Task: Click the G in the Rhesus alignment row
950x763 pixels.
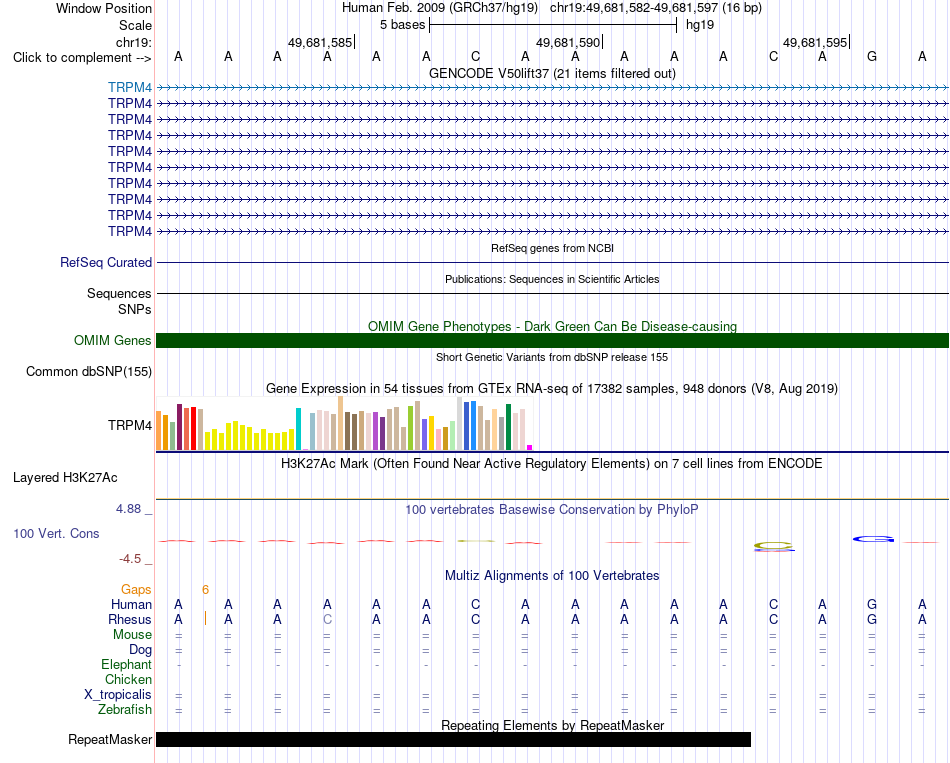Action: pyautogui.click(x=872, y=619)
